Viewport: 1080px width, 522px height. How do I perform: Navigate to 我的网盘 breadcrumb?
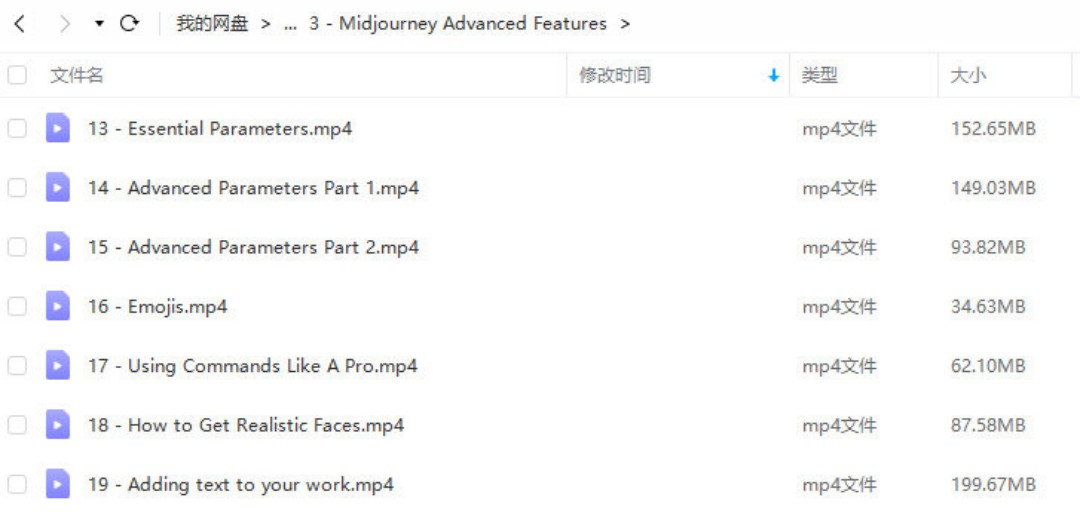coord(212,24)
